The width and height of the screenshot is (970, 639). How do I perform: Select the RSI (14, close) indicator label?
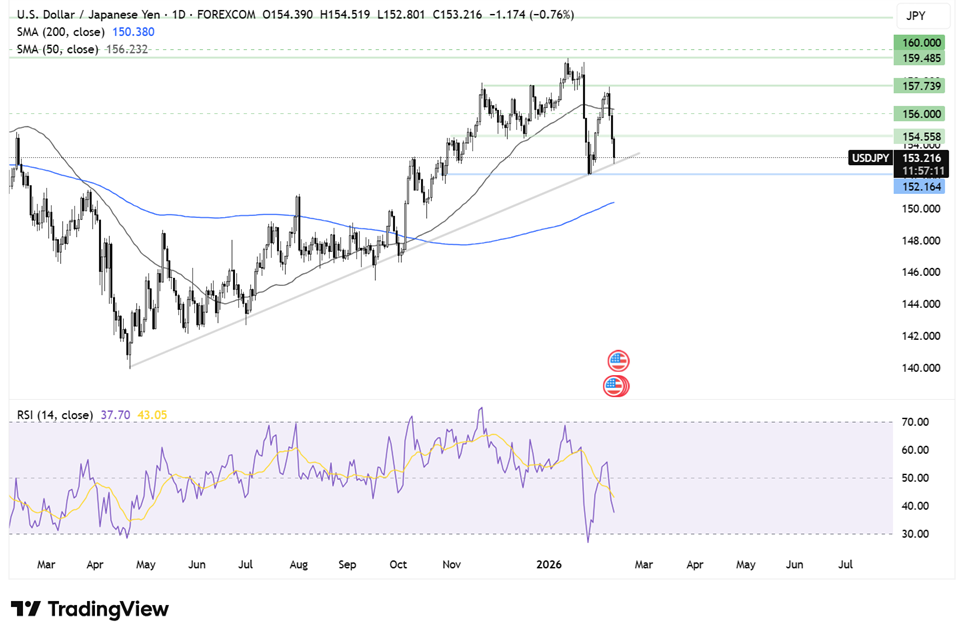(55, 415)
